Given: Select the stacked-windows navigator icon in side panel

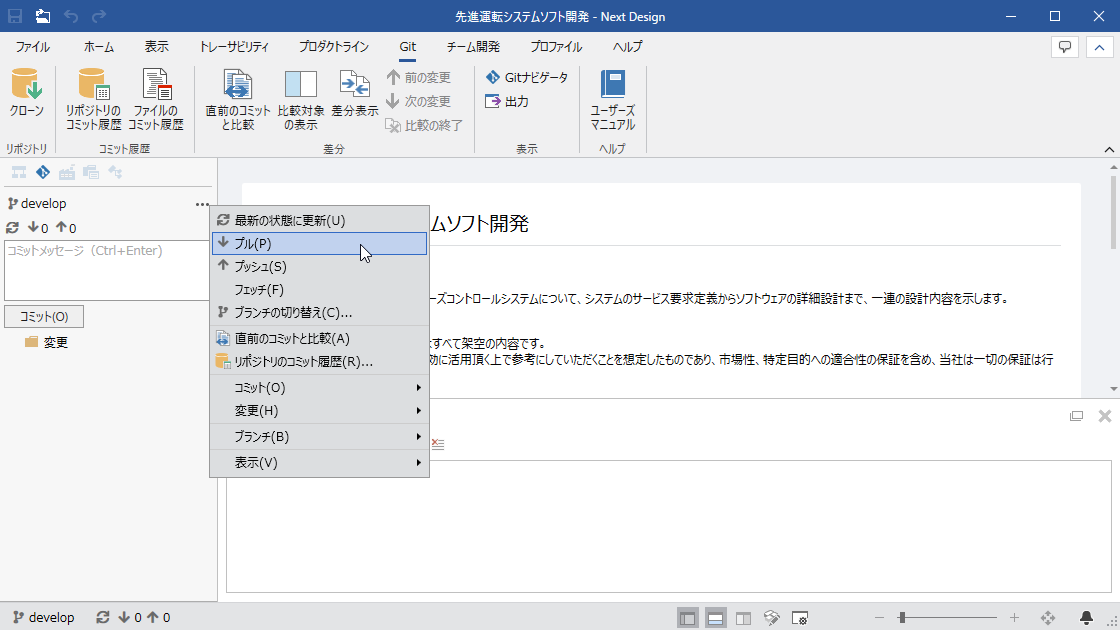Looking at the screenshot, I should tap(91, 172).
